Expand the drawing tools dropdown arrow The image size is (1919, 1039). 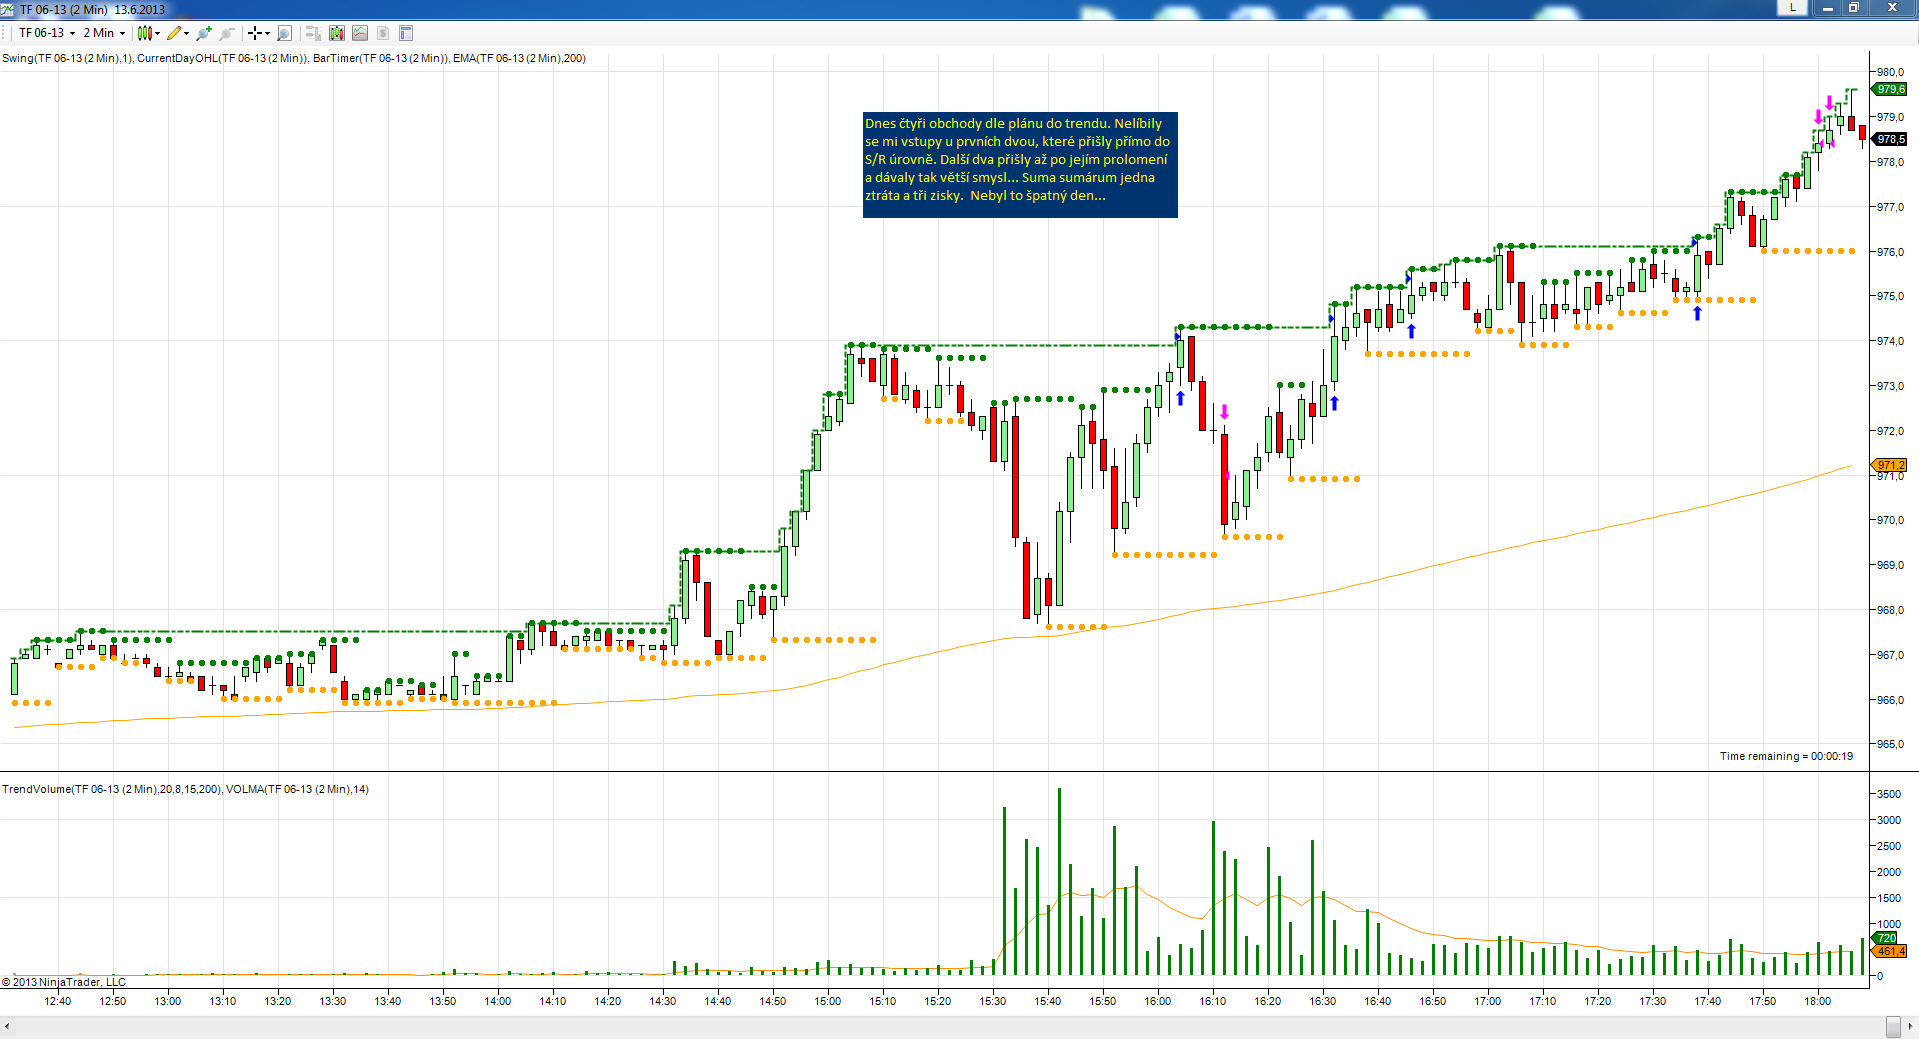click(x=186, y=33)
